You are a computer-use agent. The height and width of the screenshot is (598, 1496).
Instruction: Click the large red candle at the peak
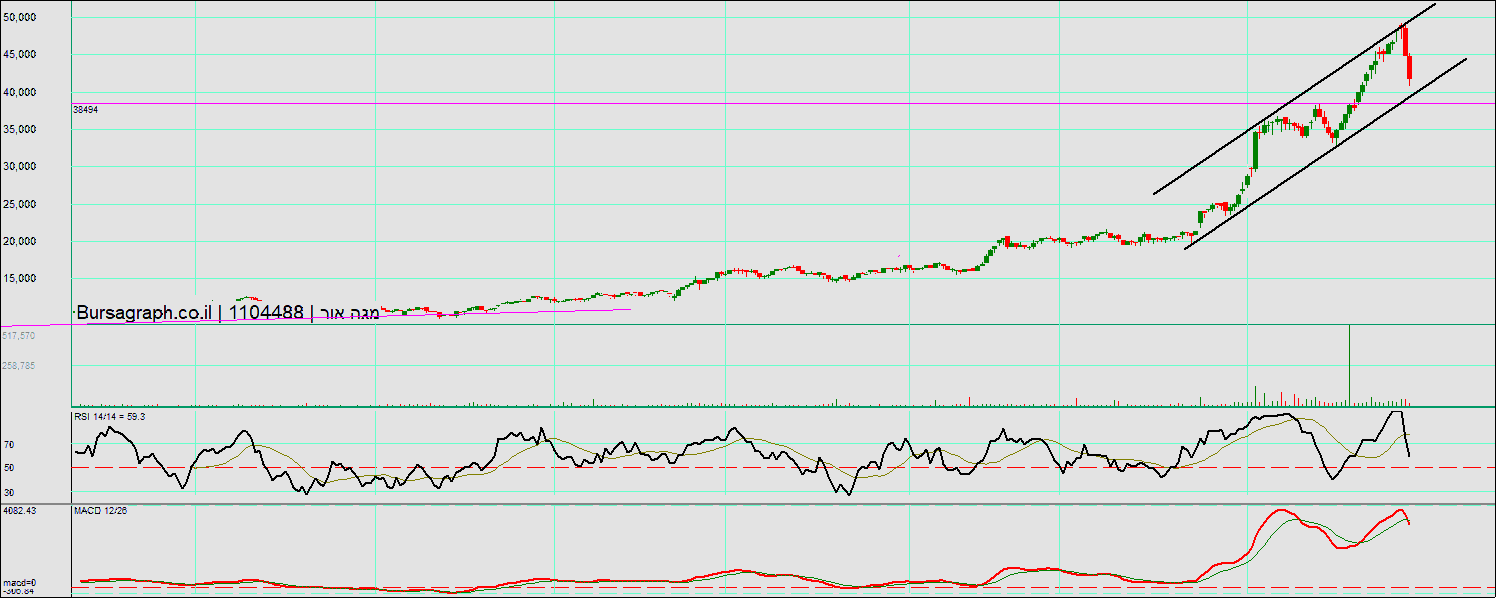(x=1405, y=41)
